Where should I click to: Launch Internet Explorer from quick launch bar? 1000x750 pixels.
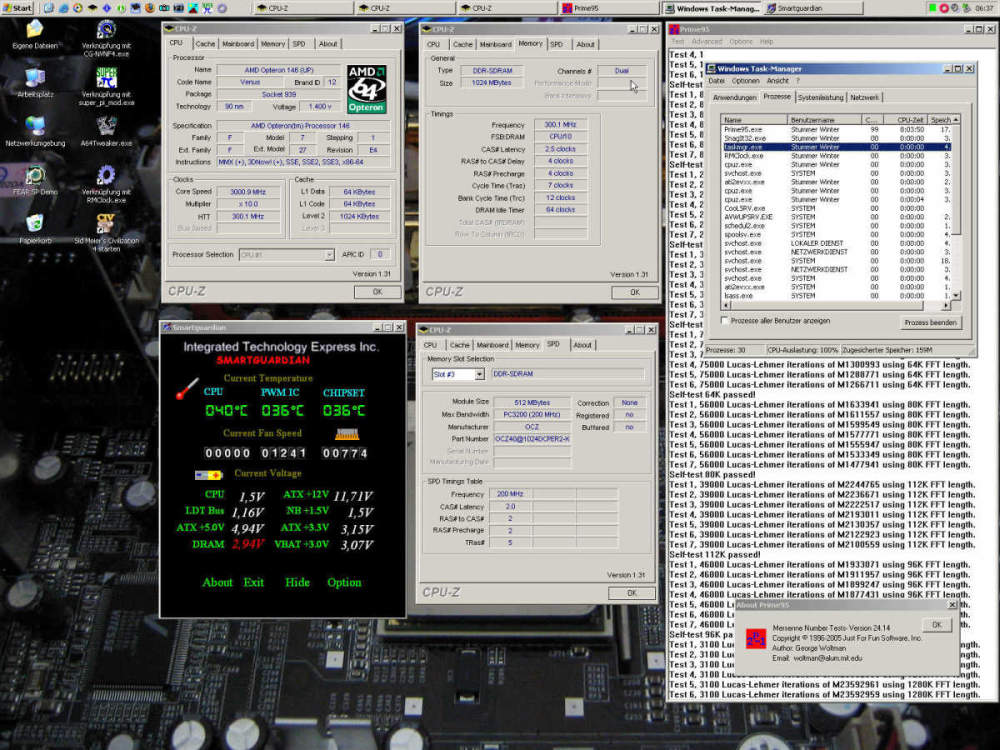click(64, 8)
